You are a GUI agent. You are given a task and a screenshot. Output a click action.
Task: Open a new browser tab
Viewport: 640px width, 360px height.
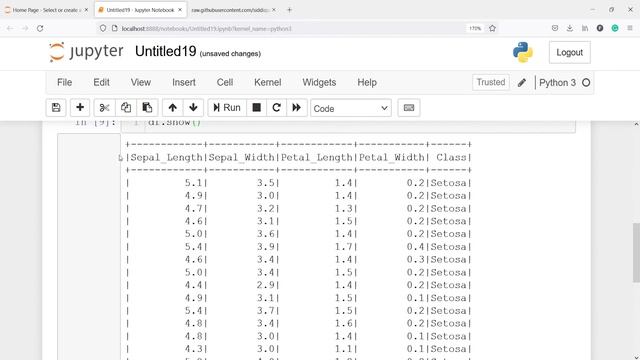pyautogui.click(x=289, y=10)
